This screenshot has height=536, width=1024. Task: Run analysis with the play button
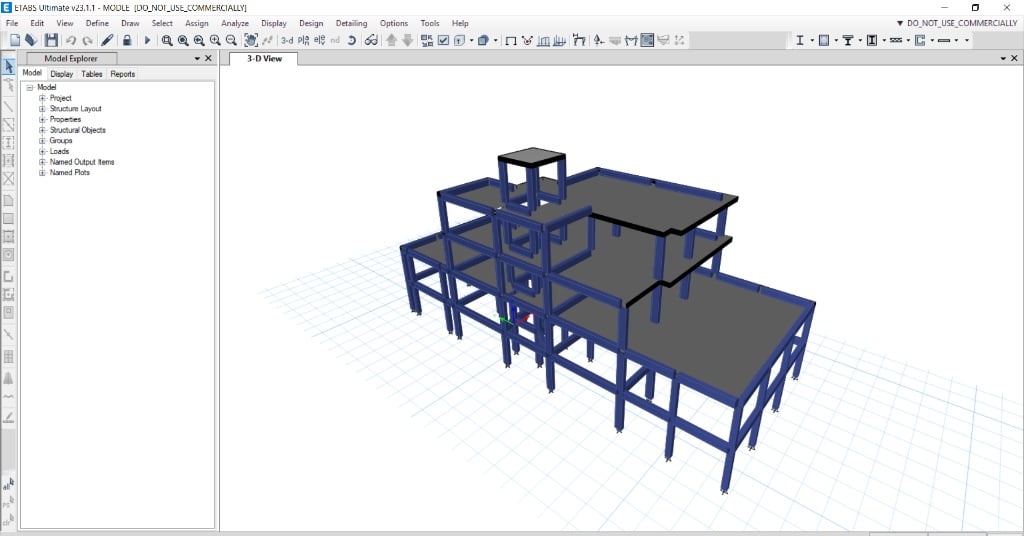[x=147, y=40]
